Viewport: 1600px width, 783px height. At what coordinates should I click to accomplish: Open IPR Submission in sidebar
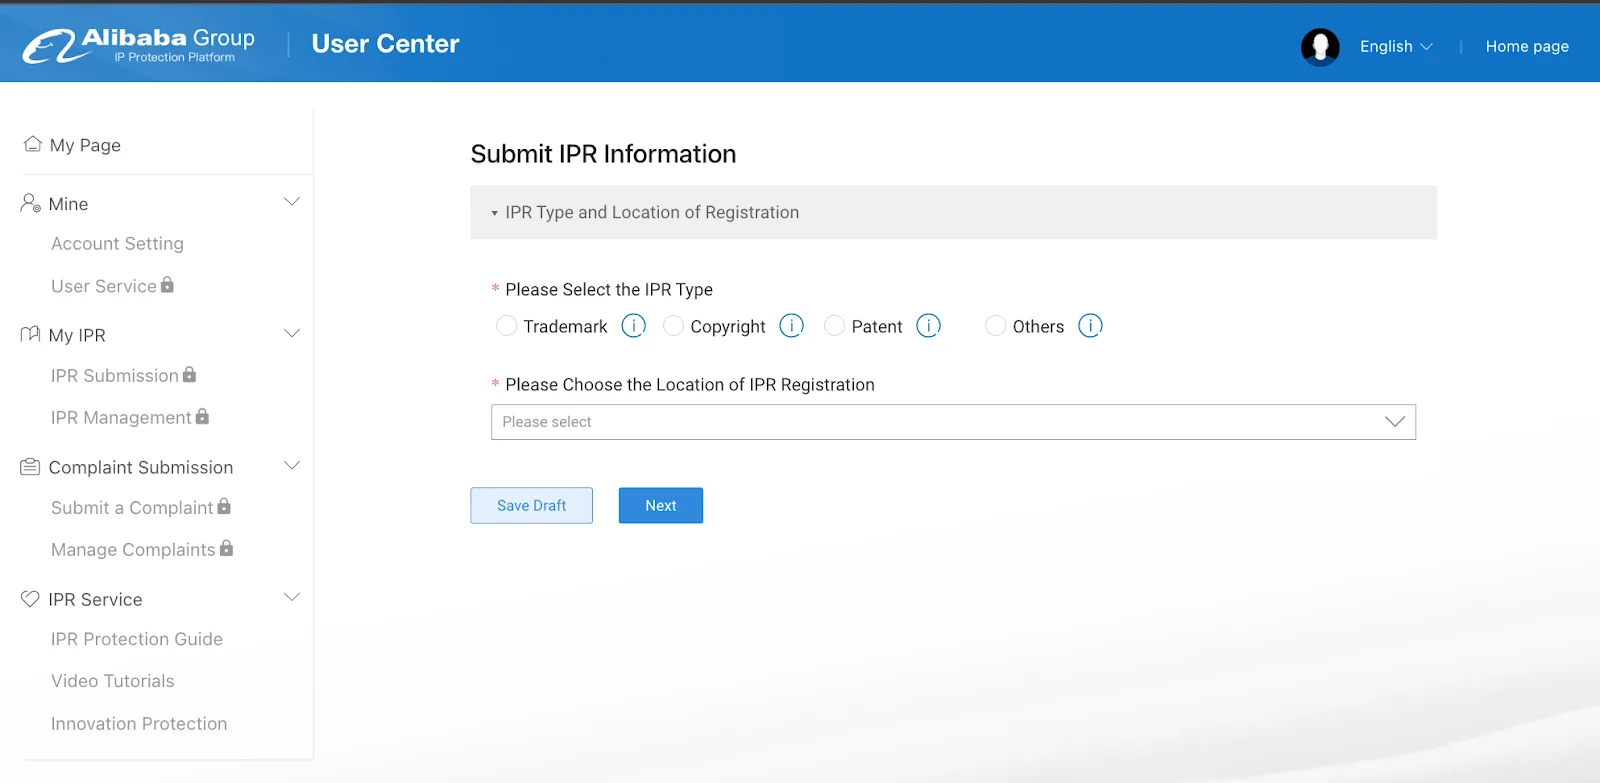(x=115, y=376)
